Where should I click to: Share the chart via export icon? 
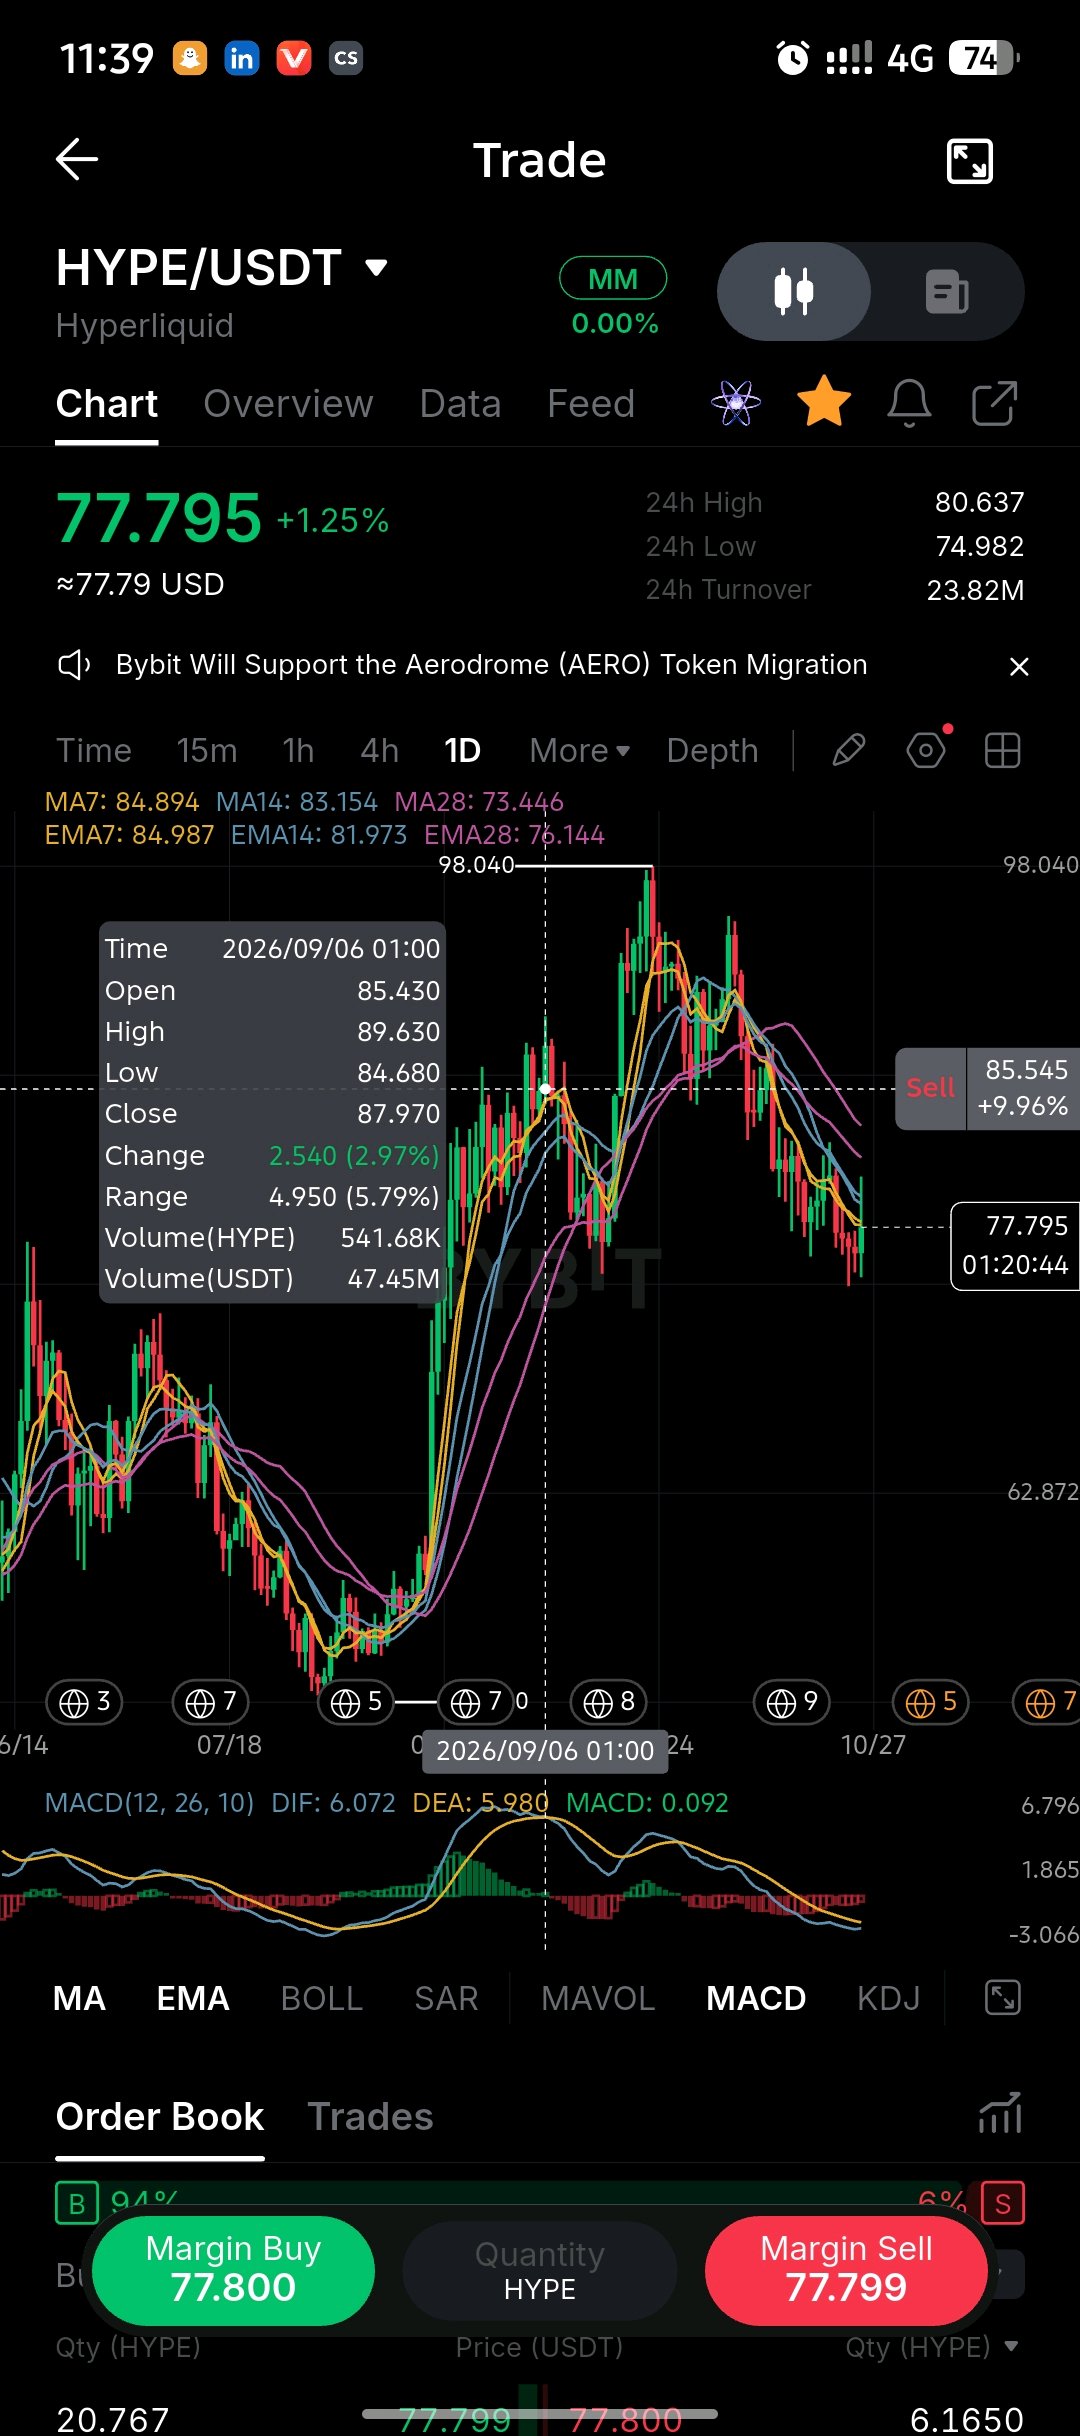pyautogui.click(x=994, y=403)
